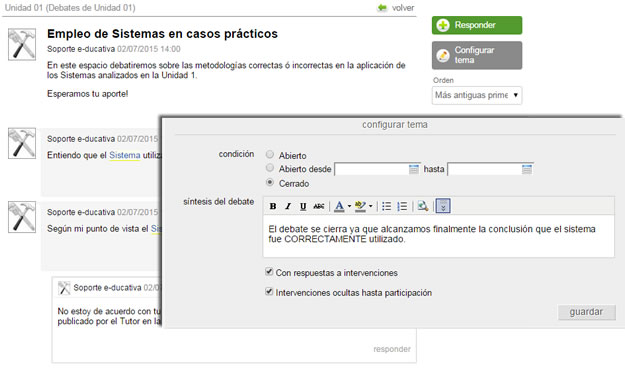Toggle bold formatting in synthesis editor
This screenshot has height=368, width=625.
(x=273, y=206)
